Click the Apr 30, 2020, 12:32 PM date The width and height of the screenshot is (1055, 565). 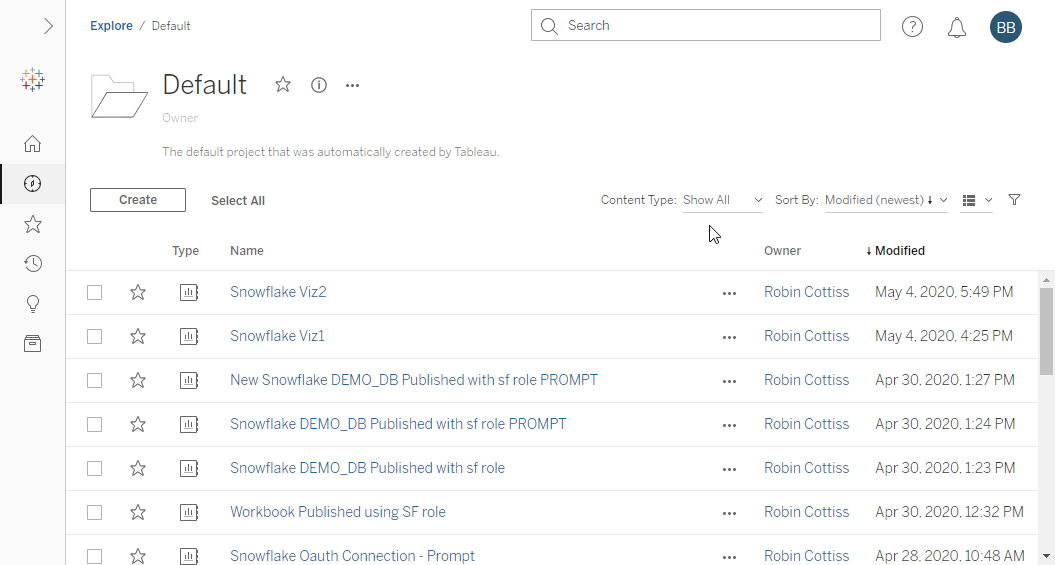click(x=949, y=512)
